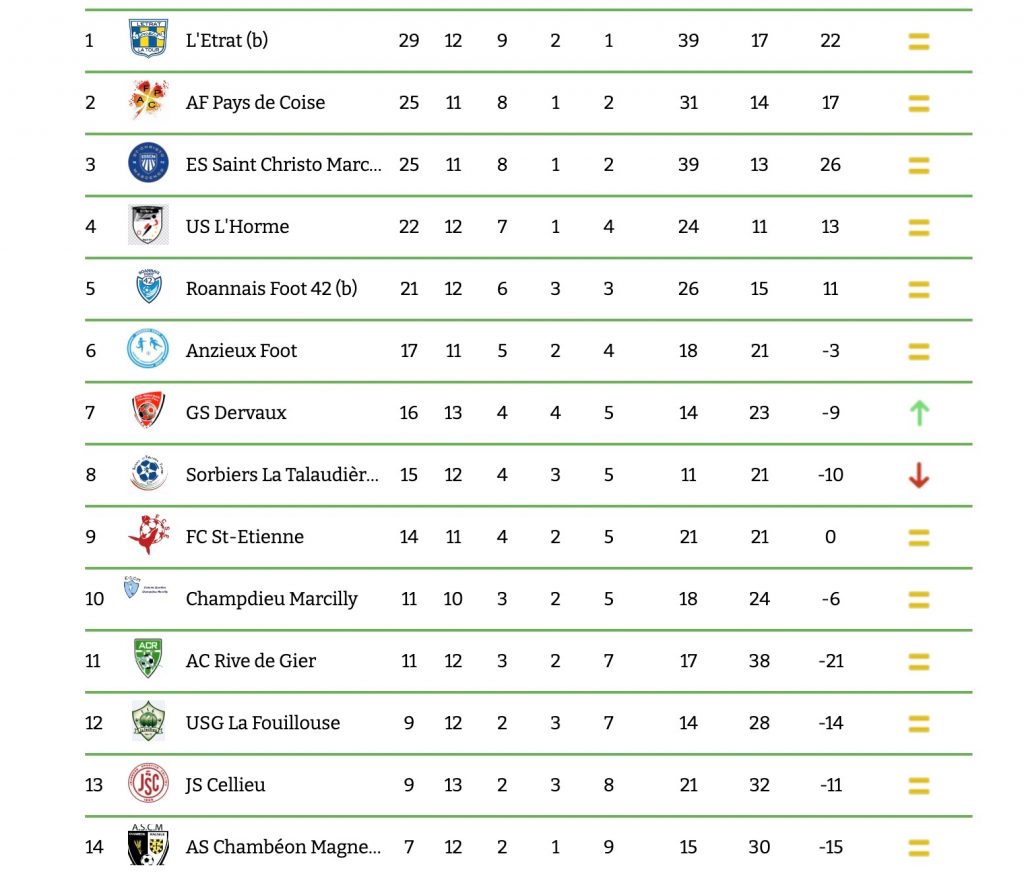The height and width of the screenshot is (887, 1024).
Task: Click the Sorbiers La Talaudièr... team name
Action: pos(282,474)
